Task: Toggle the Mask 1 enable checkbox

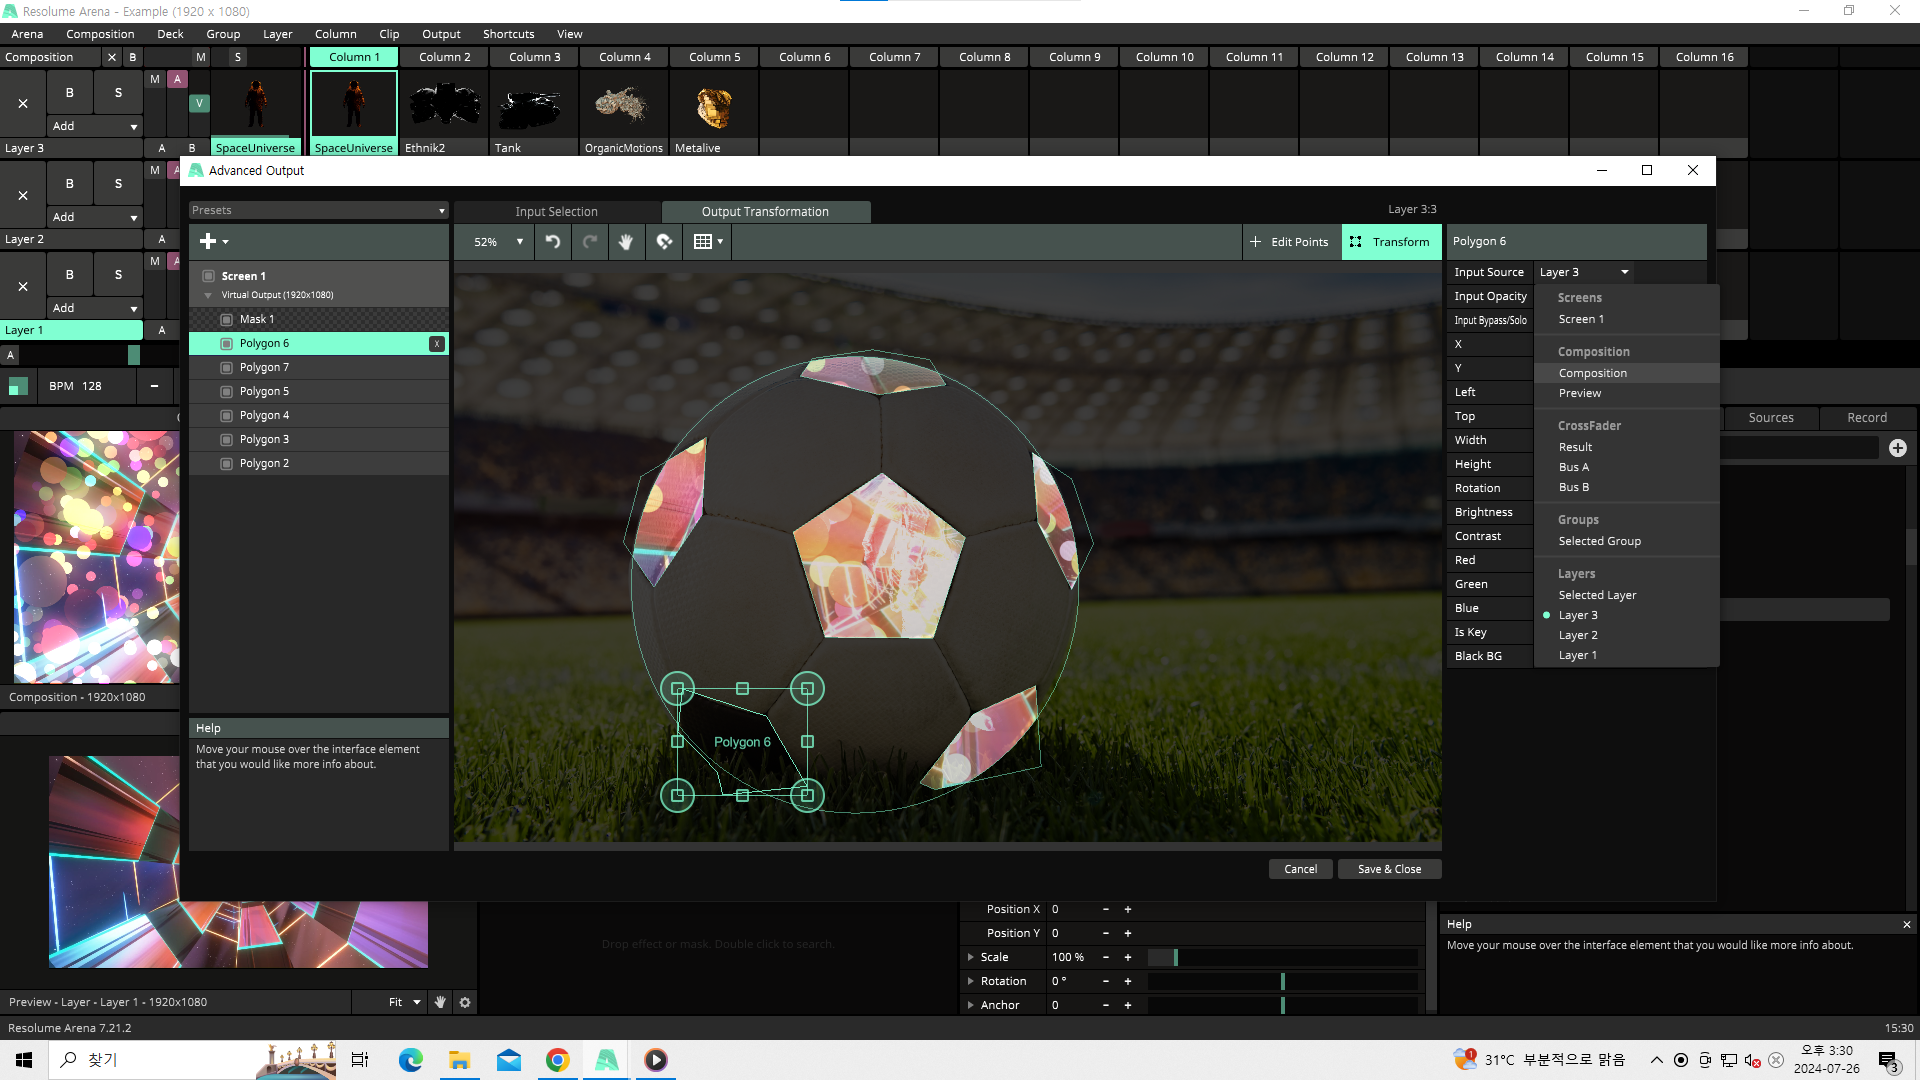Action: pos(226,320)
